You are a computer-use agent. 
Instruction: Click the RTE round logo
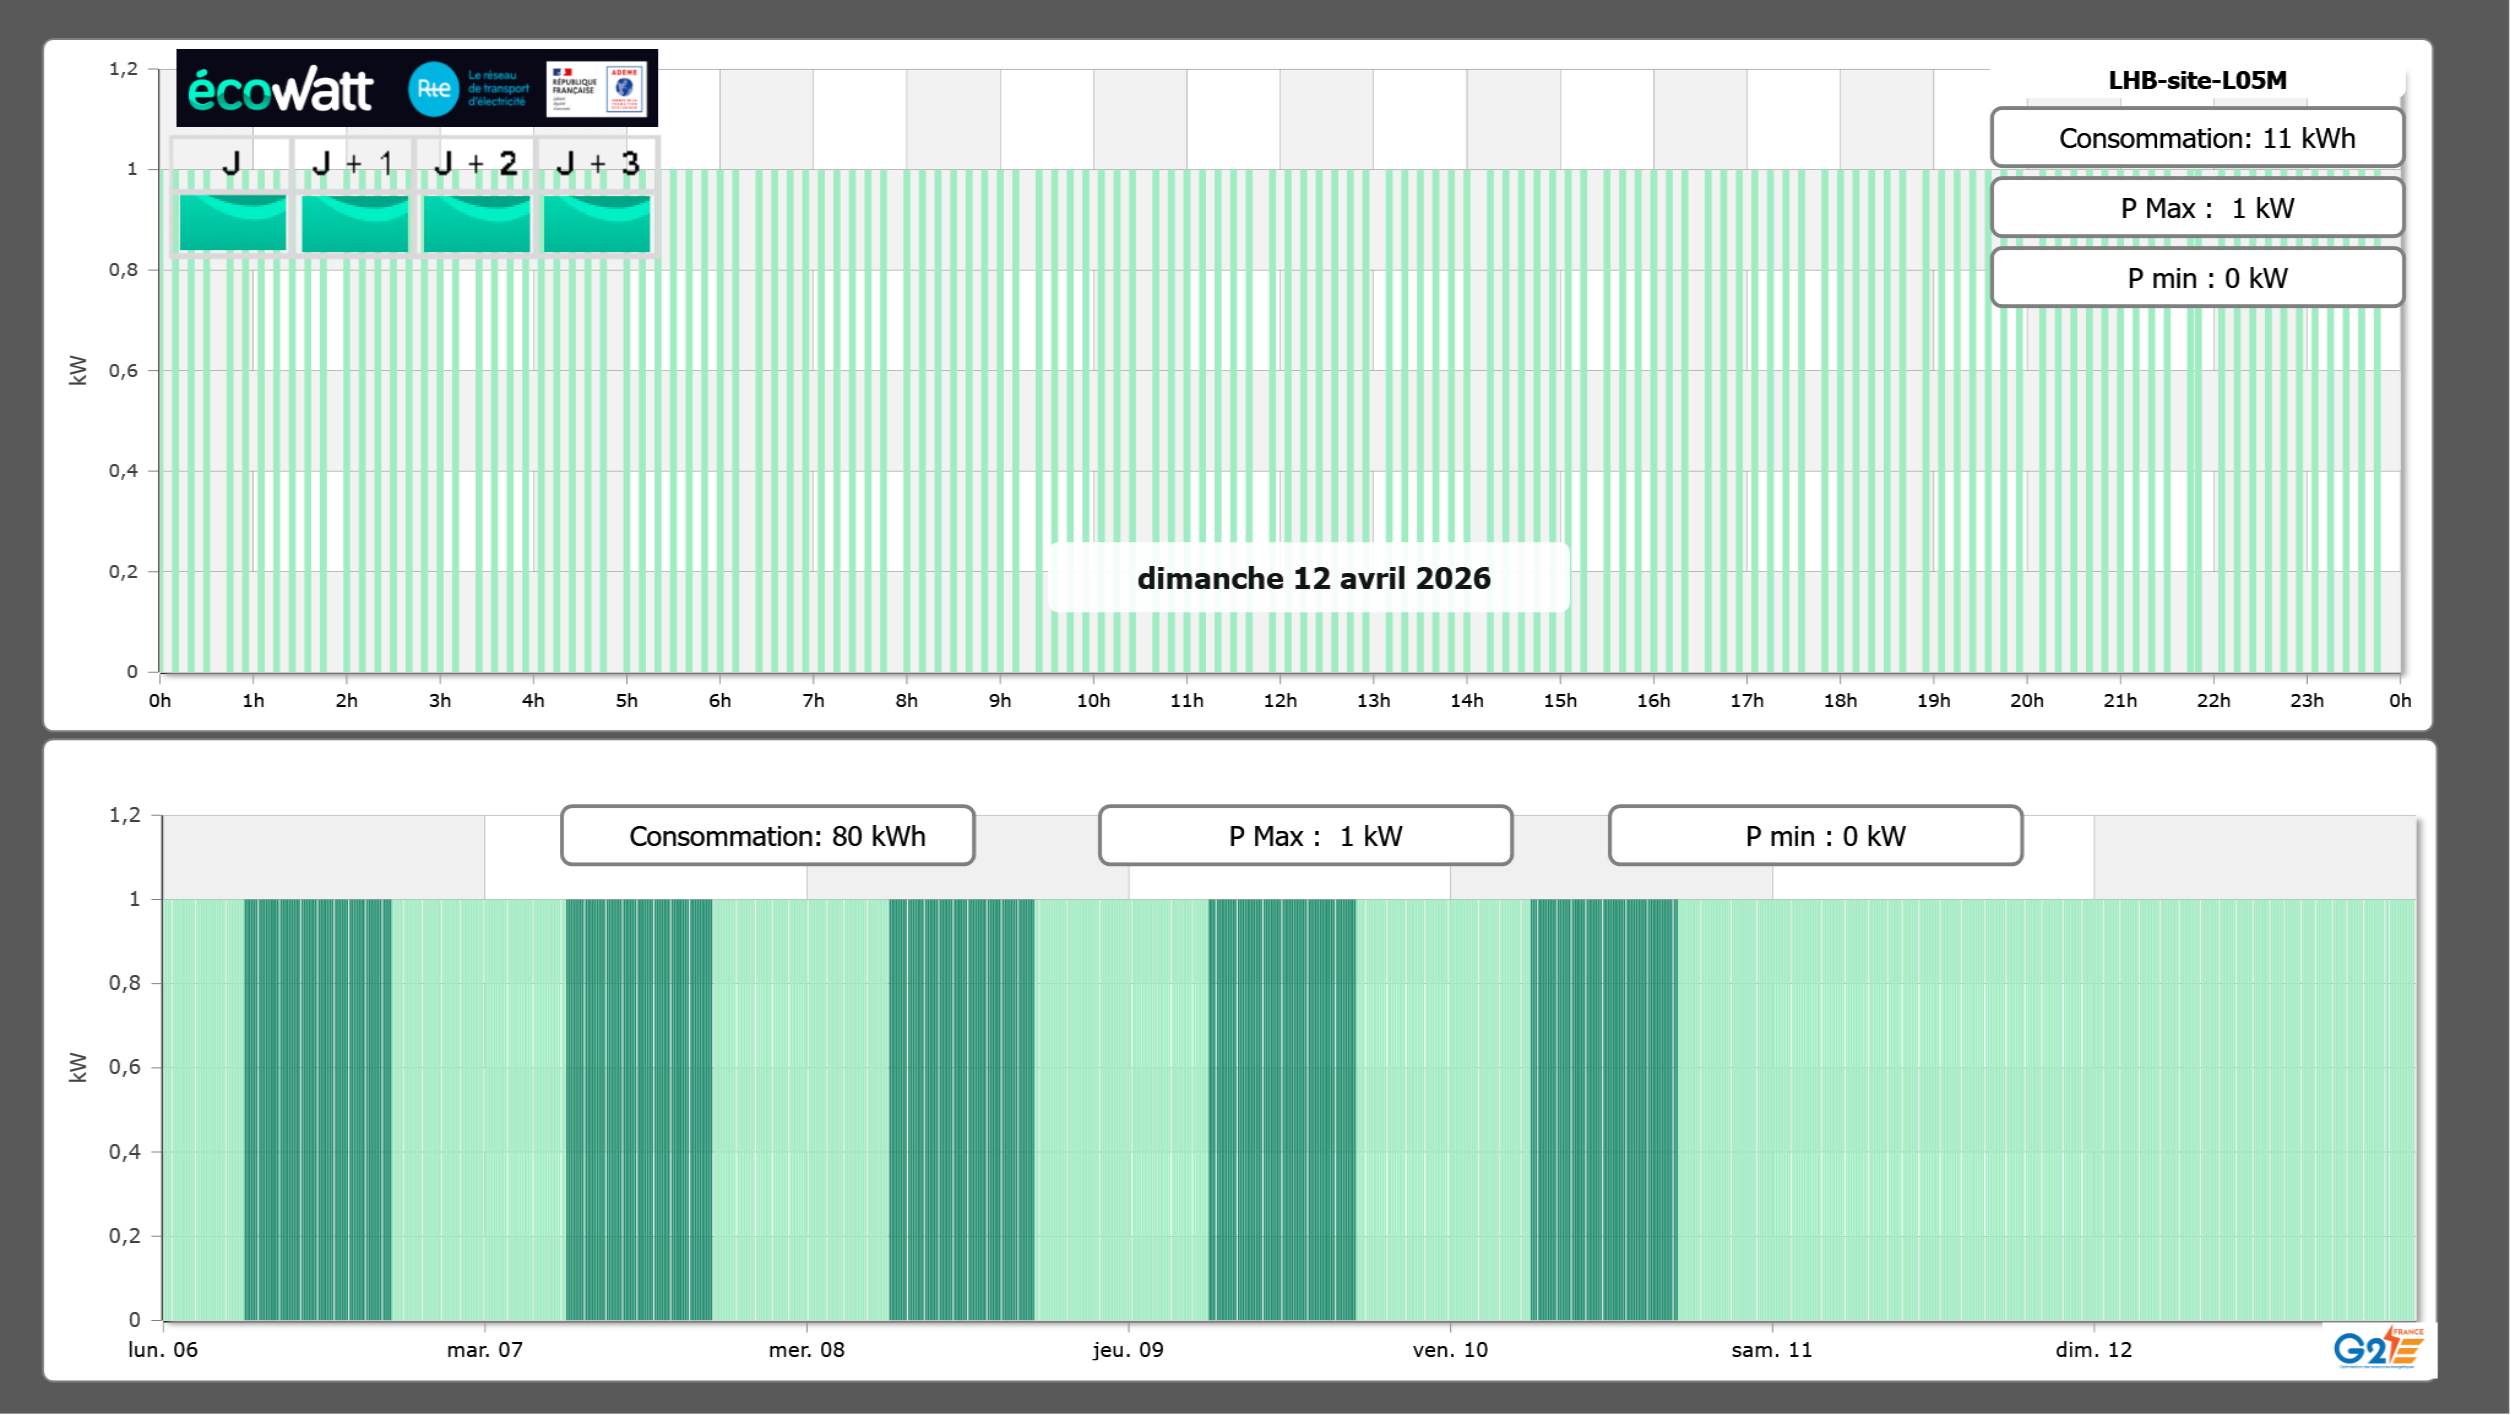tap(433, 89)
